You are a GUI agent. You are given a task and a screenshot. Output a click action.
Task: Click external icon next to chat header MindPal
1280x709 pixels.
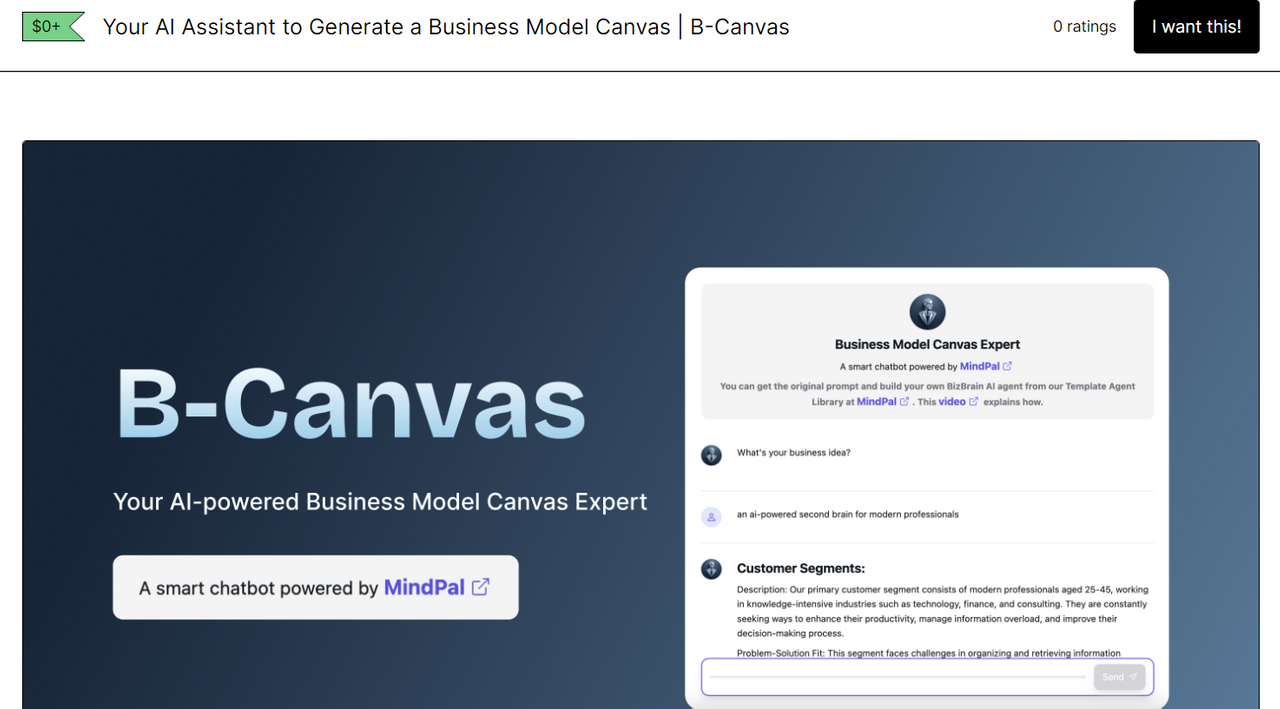pyautogui.click(x=1007, y=366)
